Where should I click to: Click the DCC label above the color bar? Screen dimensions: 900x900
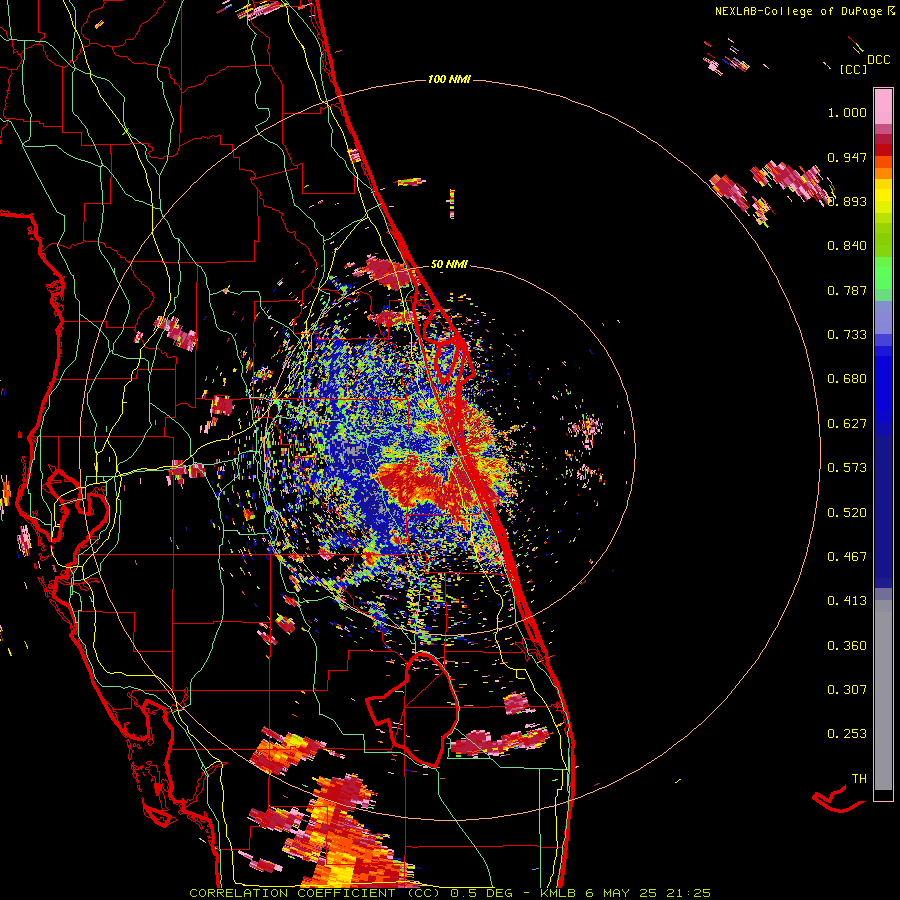tap(879, 60)
